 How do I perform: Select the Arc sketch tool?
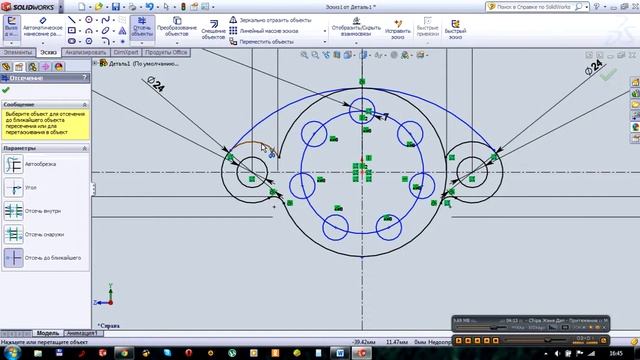point(89,30)
